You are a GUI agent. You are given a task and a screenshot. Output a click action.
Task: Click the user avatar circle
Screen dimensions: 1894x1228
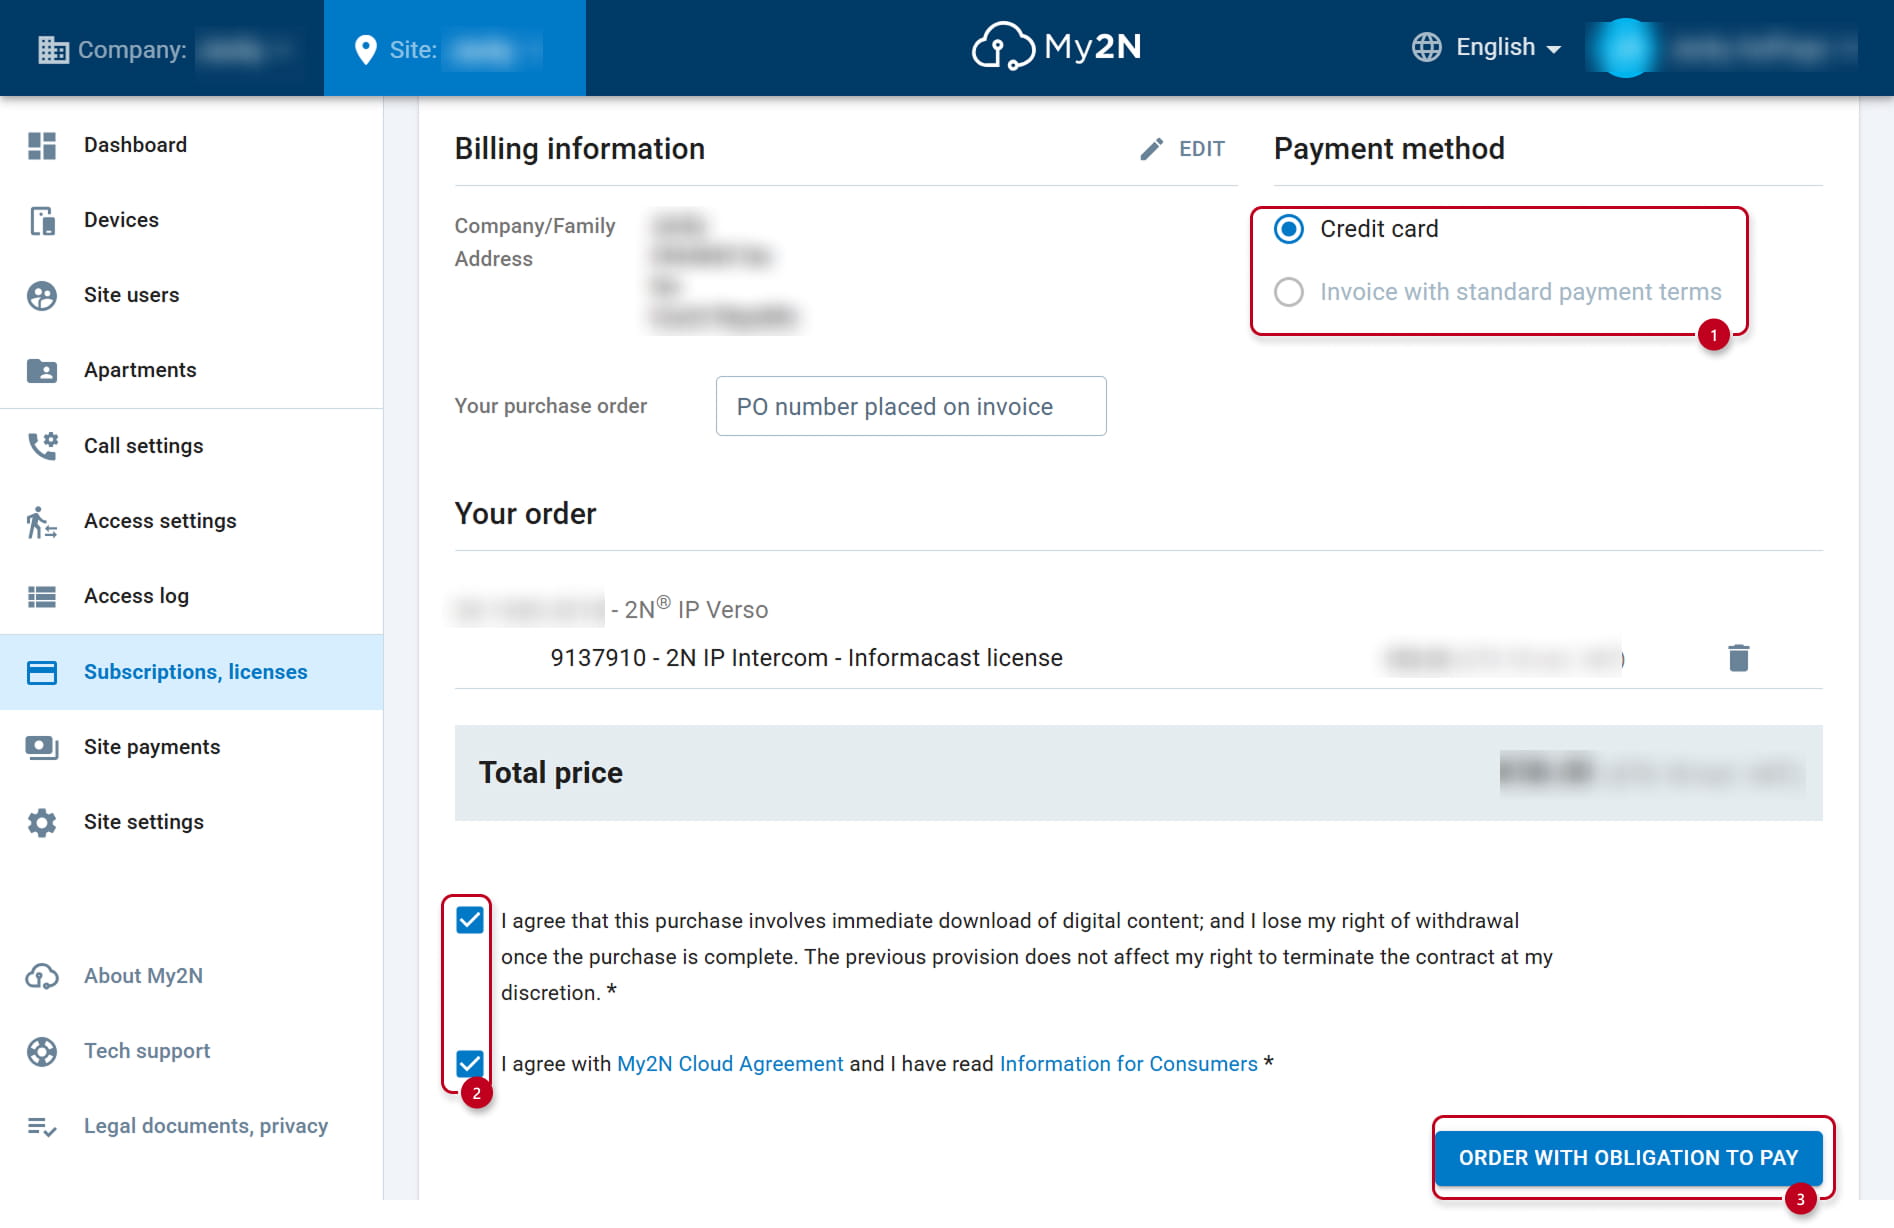point(1625,48)
